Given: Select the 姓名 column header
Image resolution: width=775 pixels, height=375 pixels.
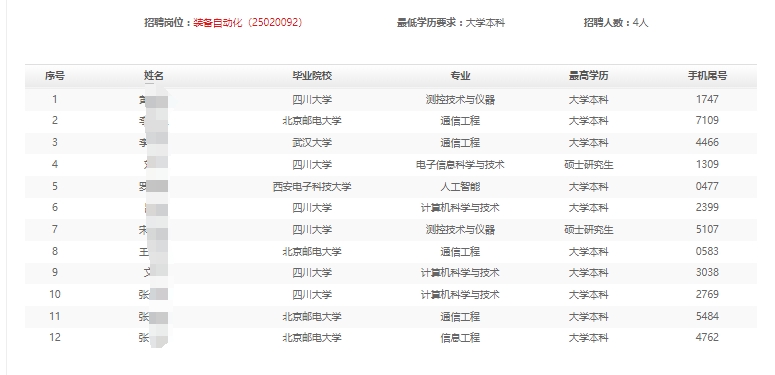Looking at the screenshot, I should (154, 76).
